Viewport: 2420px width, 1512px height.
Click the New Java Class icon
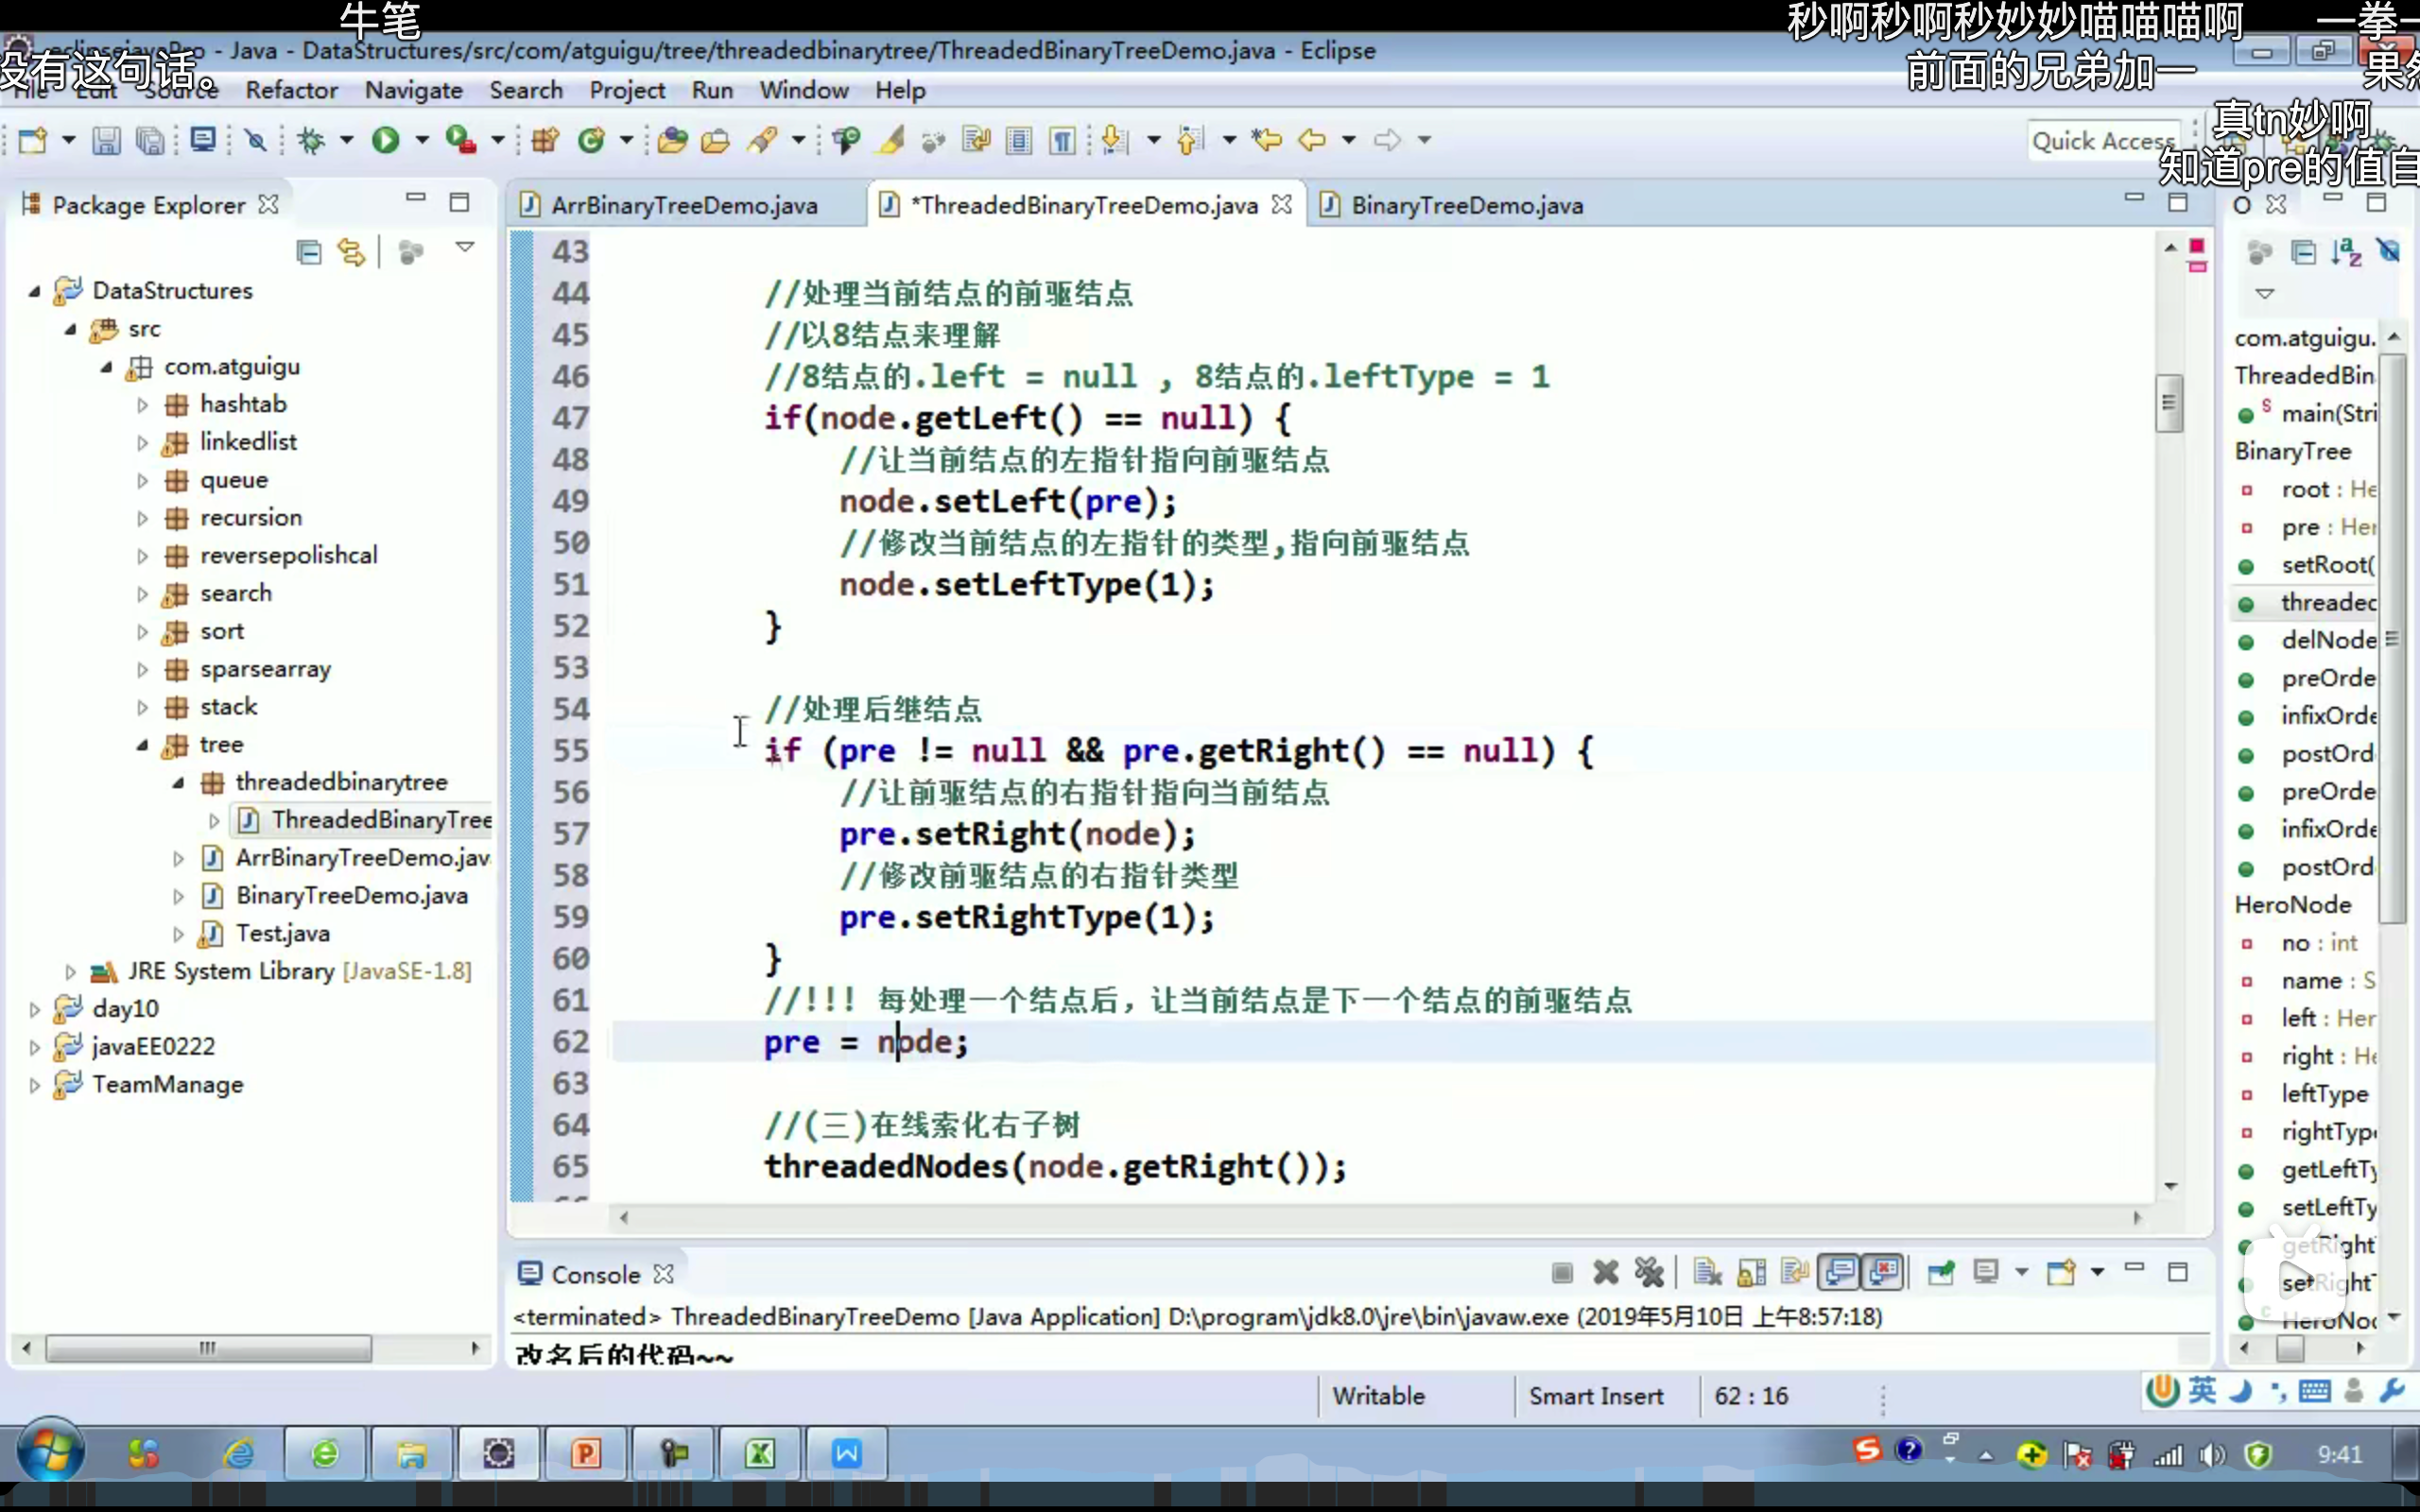[x=592, y=140]
